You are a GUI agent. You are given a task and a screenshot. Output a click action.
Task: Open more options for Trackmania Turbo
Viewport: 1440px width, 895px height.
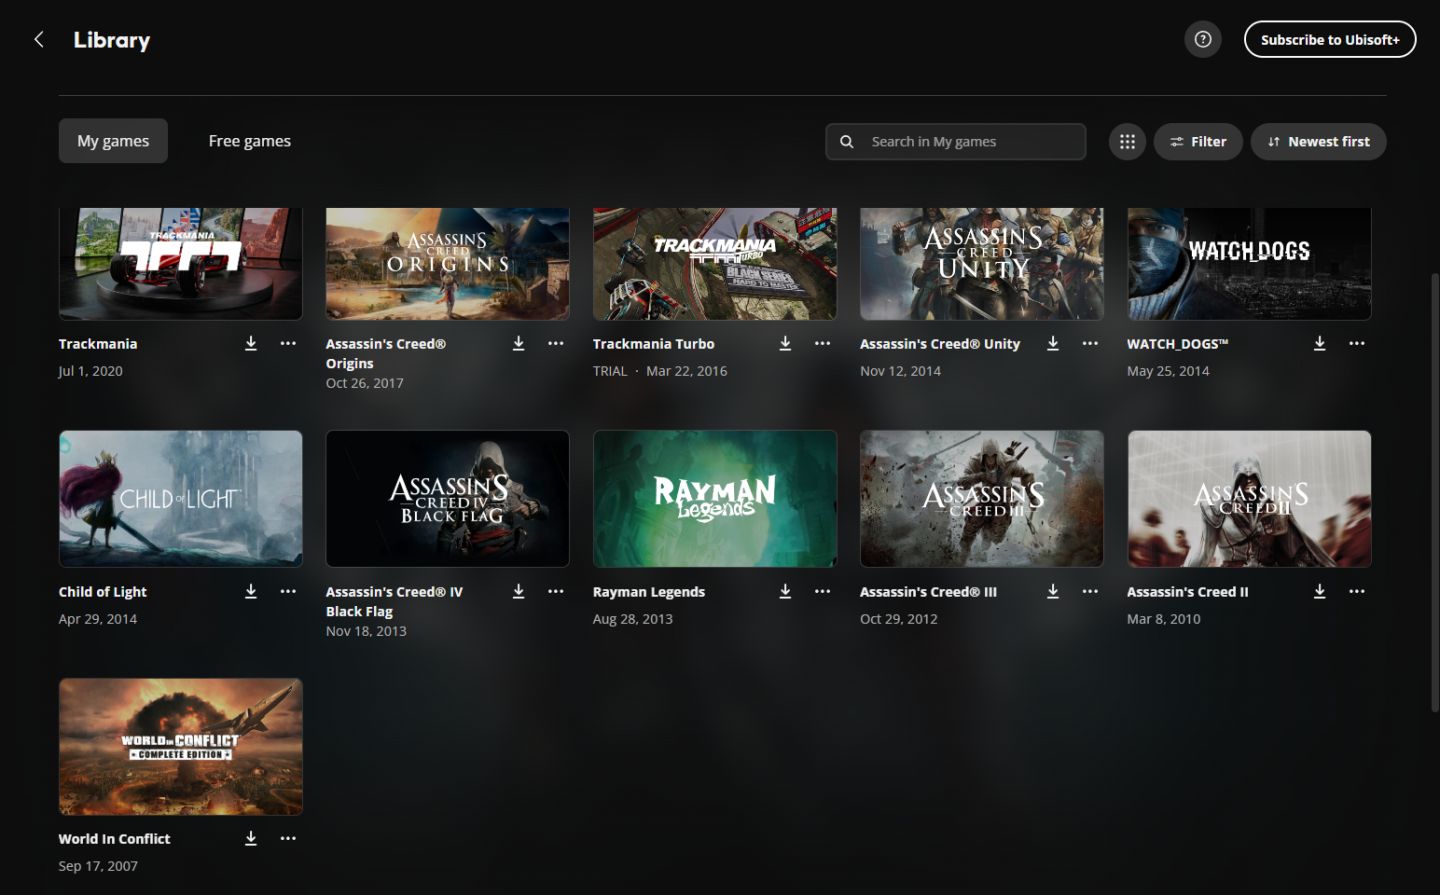tap(822, 343)
